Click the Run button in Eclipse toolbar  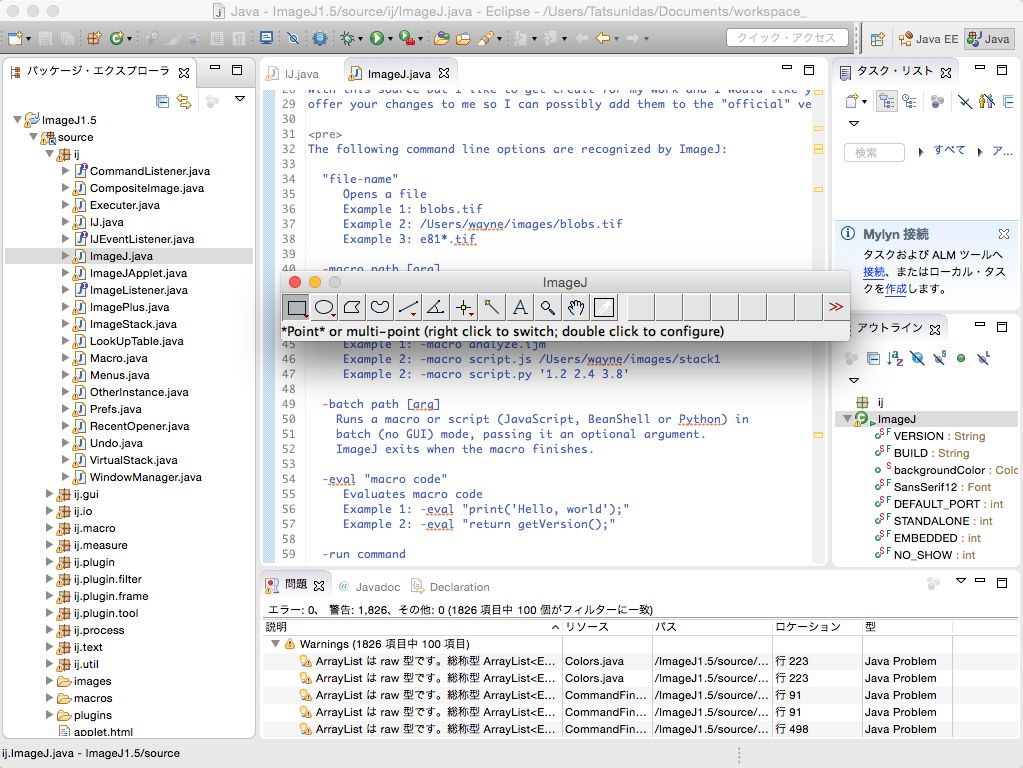pyautogui.click(x=378, y=38)
